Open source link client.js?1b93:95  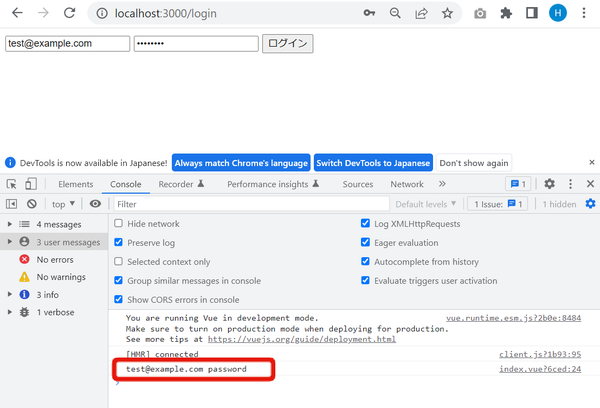[x=540, y=354]
